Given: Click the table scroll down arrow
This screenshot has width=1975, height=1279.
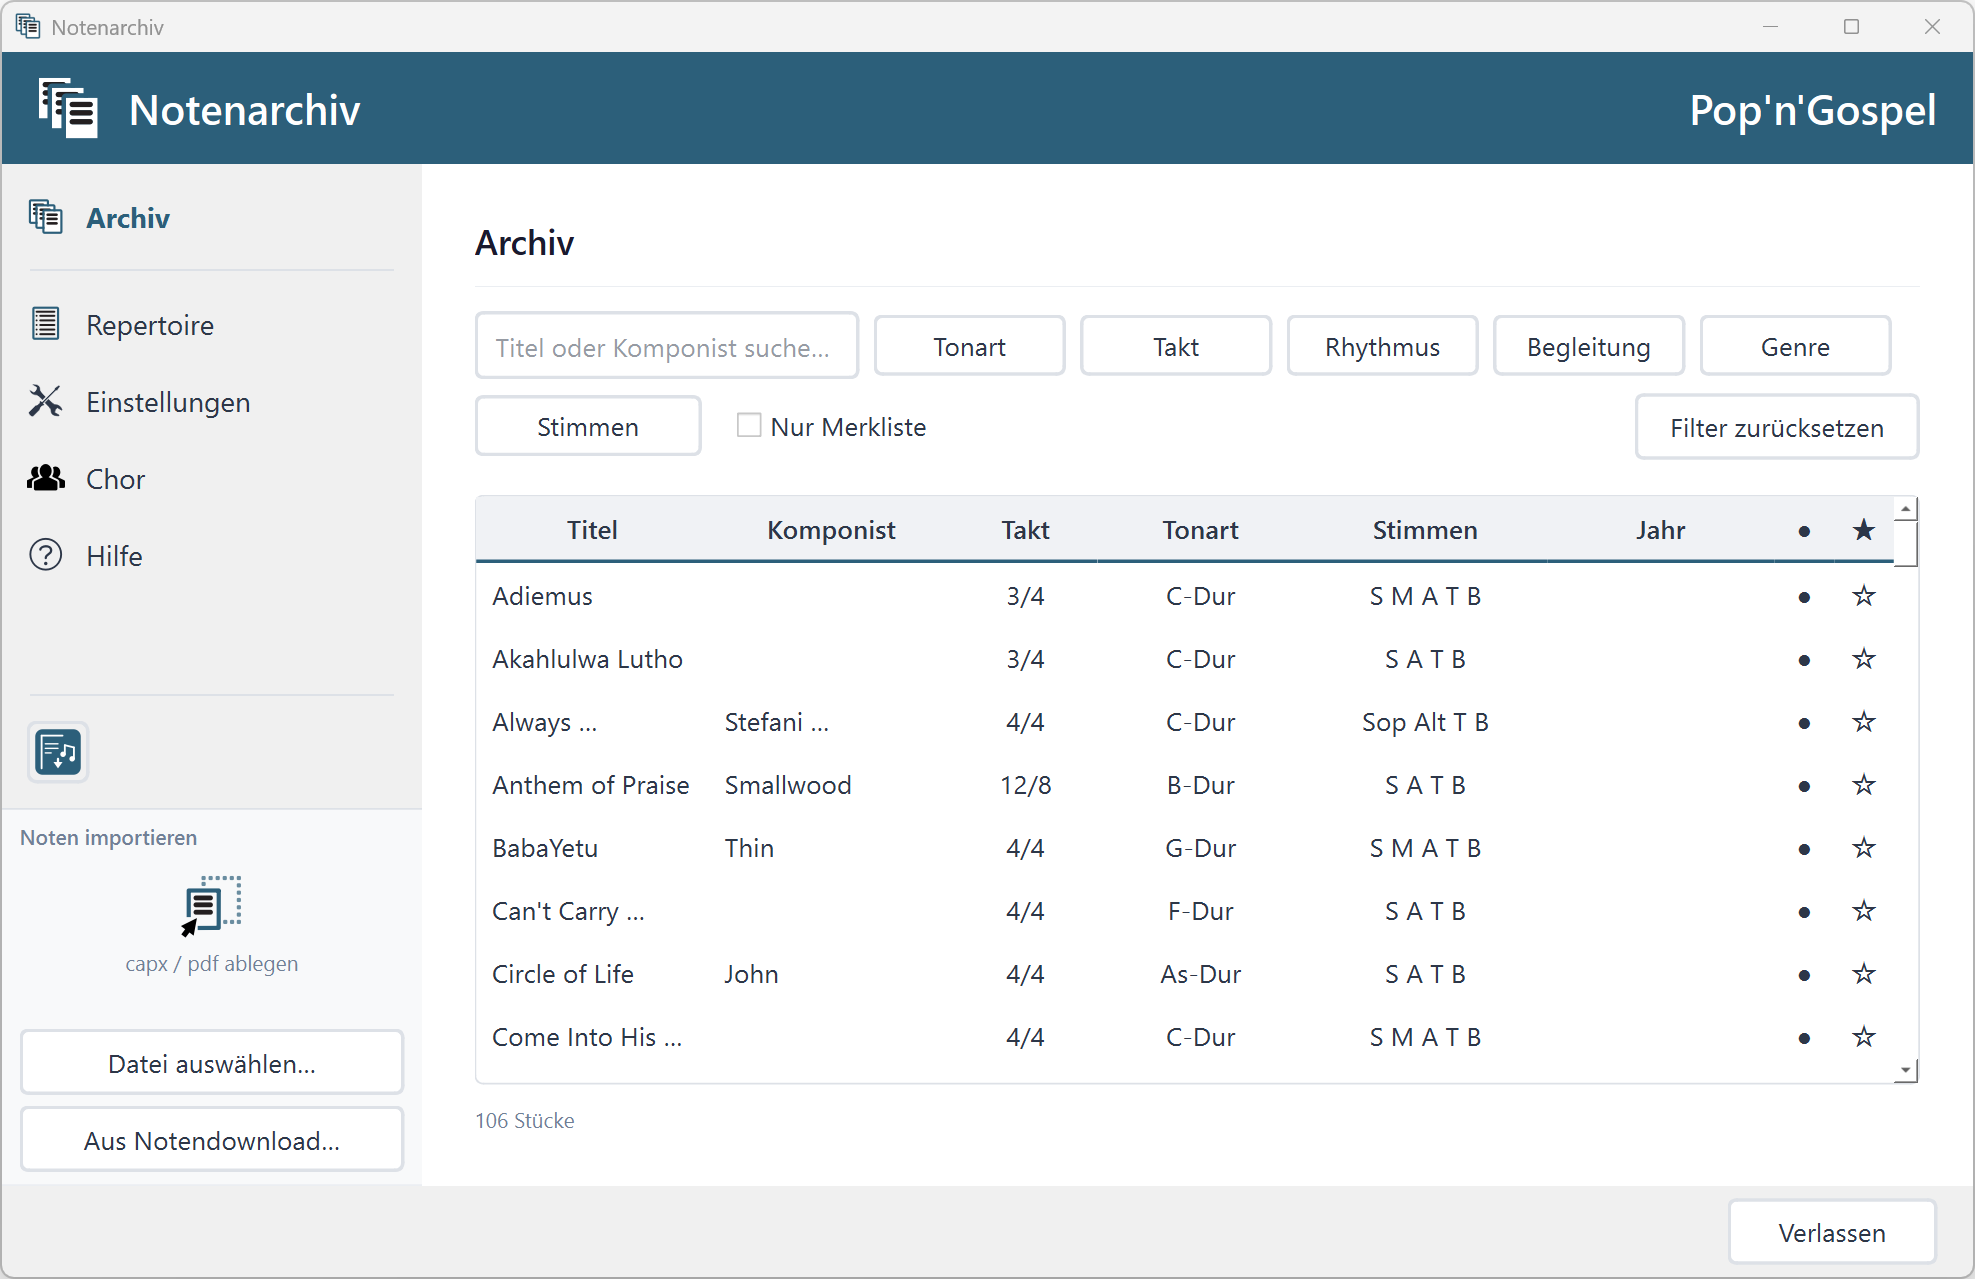Looking at the screenshot, I should [1906, 1070].
